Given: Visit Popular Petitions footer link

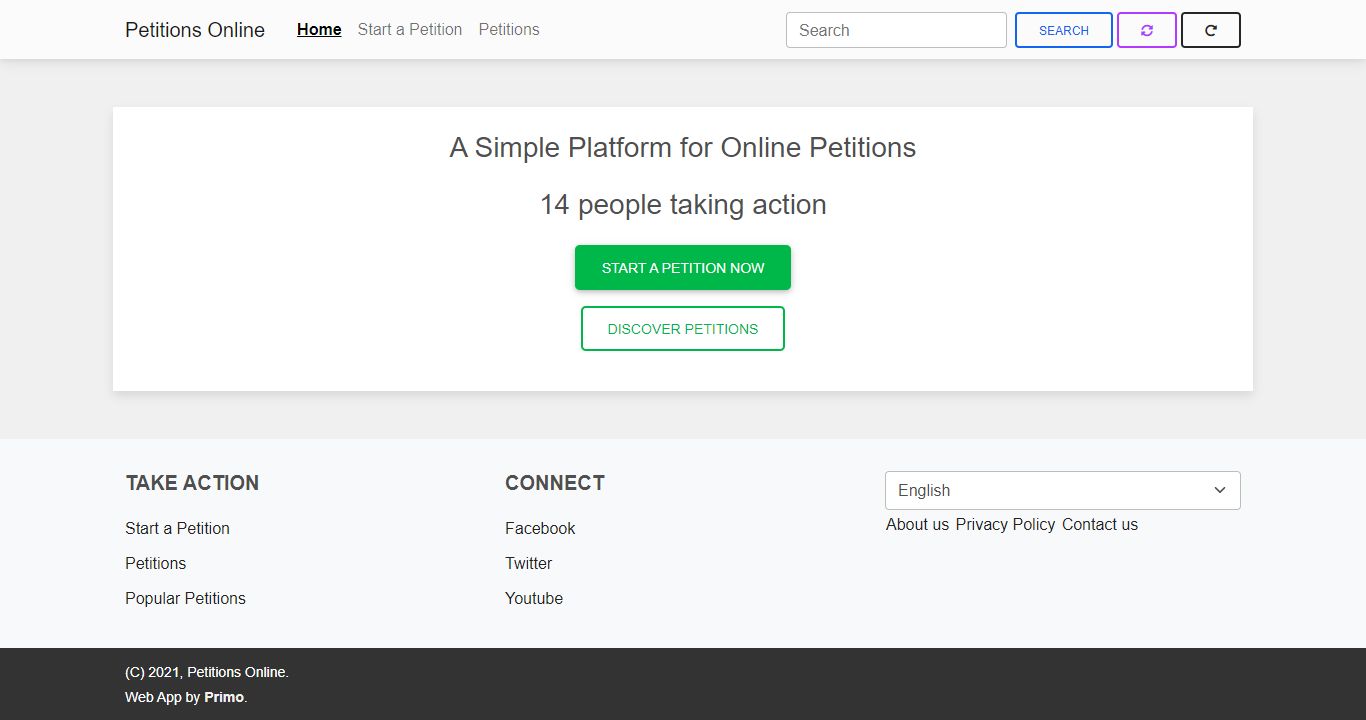Looking at the screenshot, I should click(185, 598).
